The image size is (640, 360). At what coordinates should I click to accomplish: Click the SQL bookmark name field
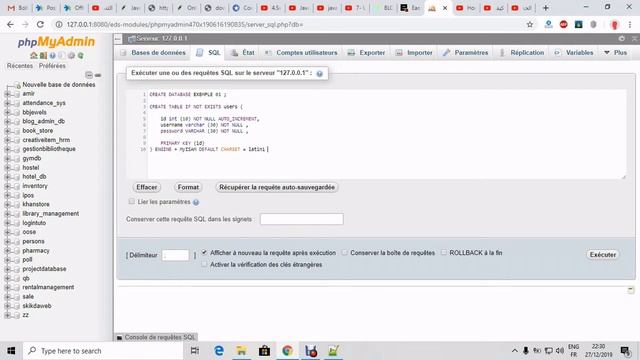coord(302,219)
